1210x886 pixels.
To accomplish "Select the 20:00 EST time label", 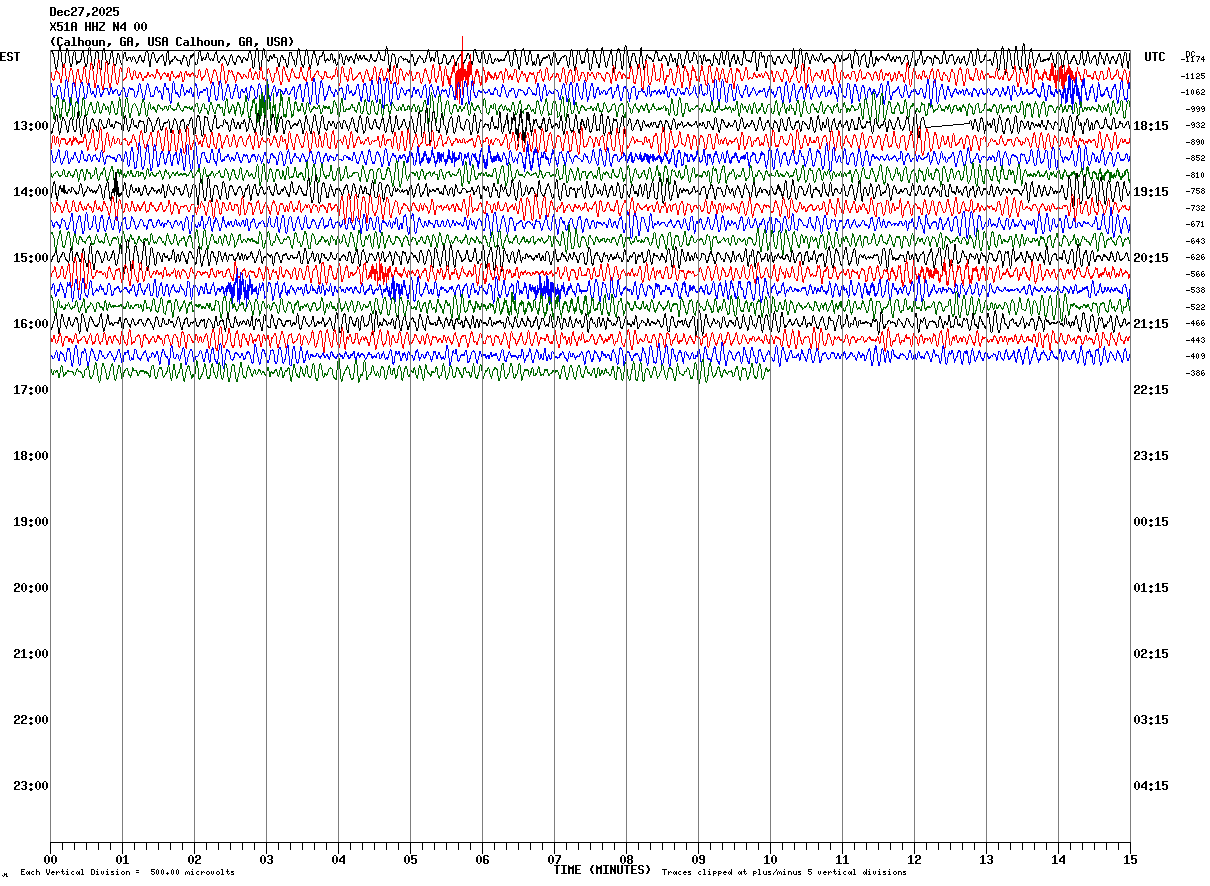I will pyautogui.click(x=31, y=588).
